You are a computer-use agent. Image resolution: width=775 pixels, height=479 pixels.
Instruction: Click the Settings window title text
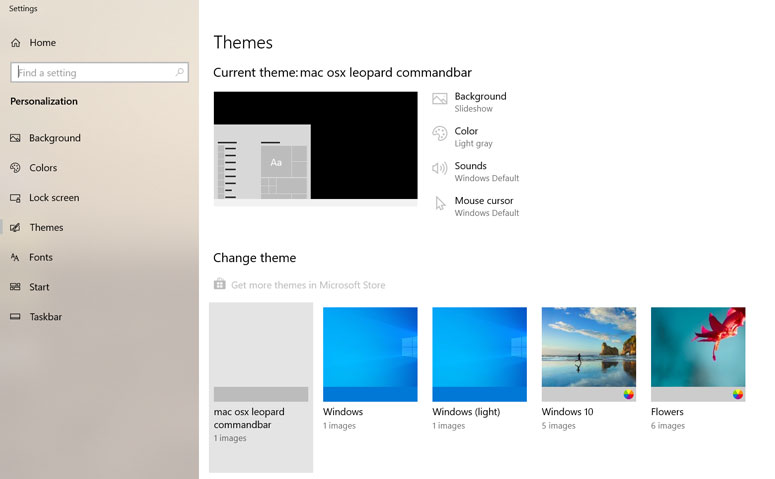click(23, 8)
